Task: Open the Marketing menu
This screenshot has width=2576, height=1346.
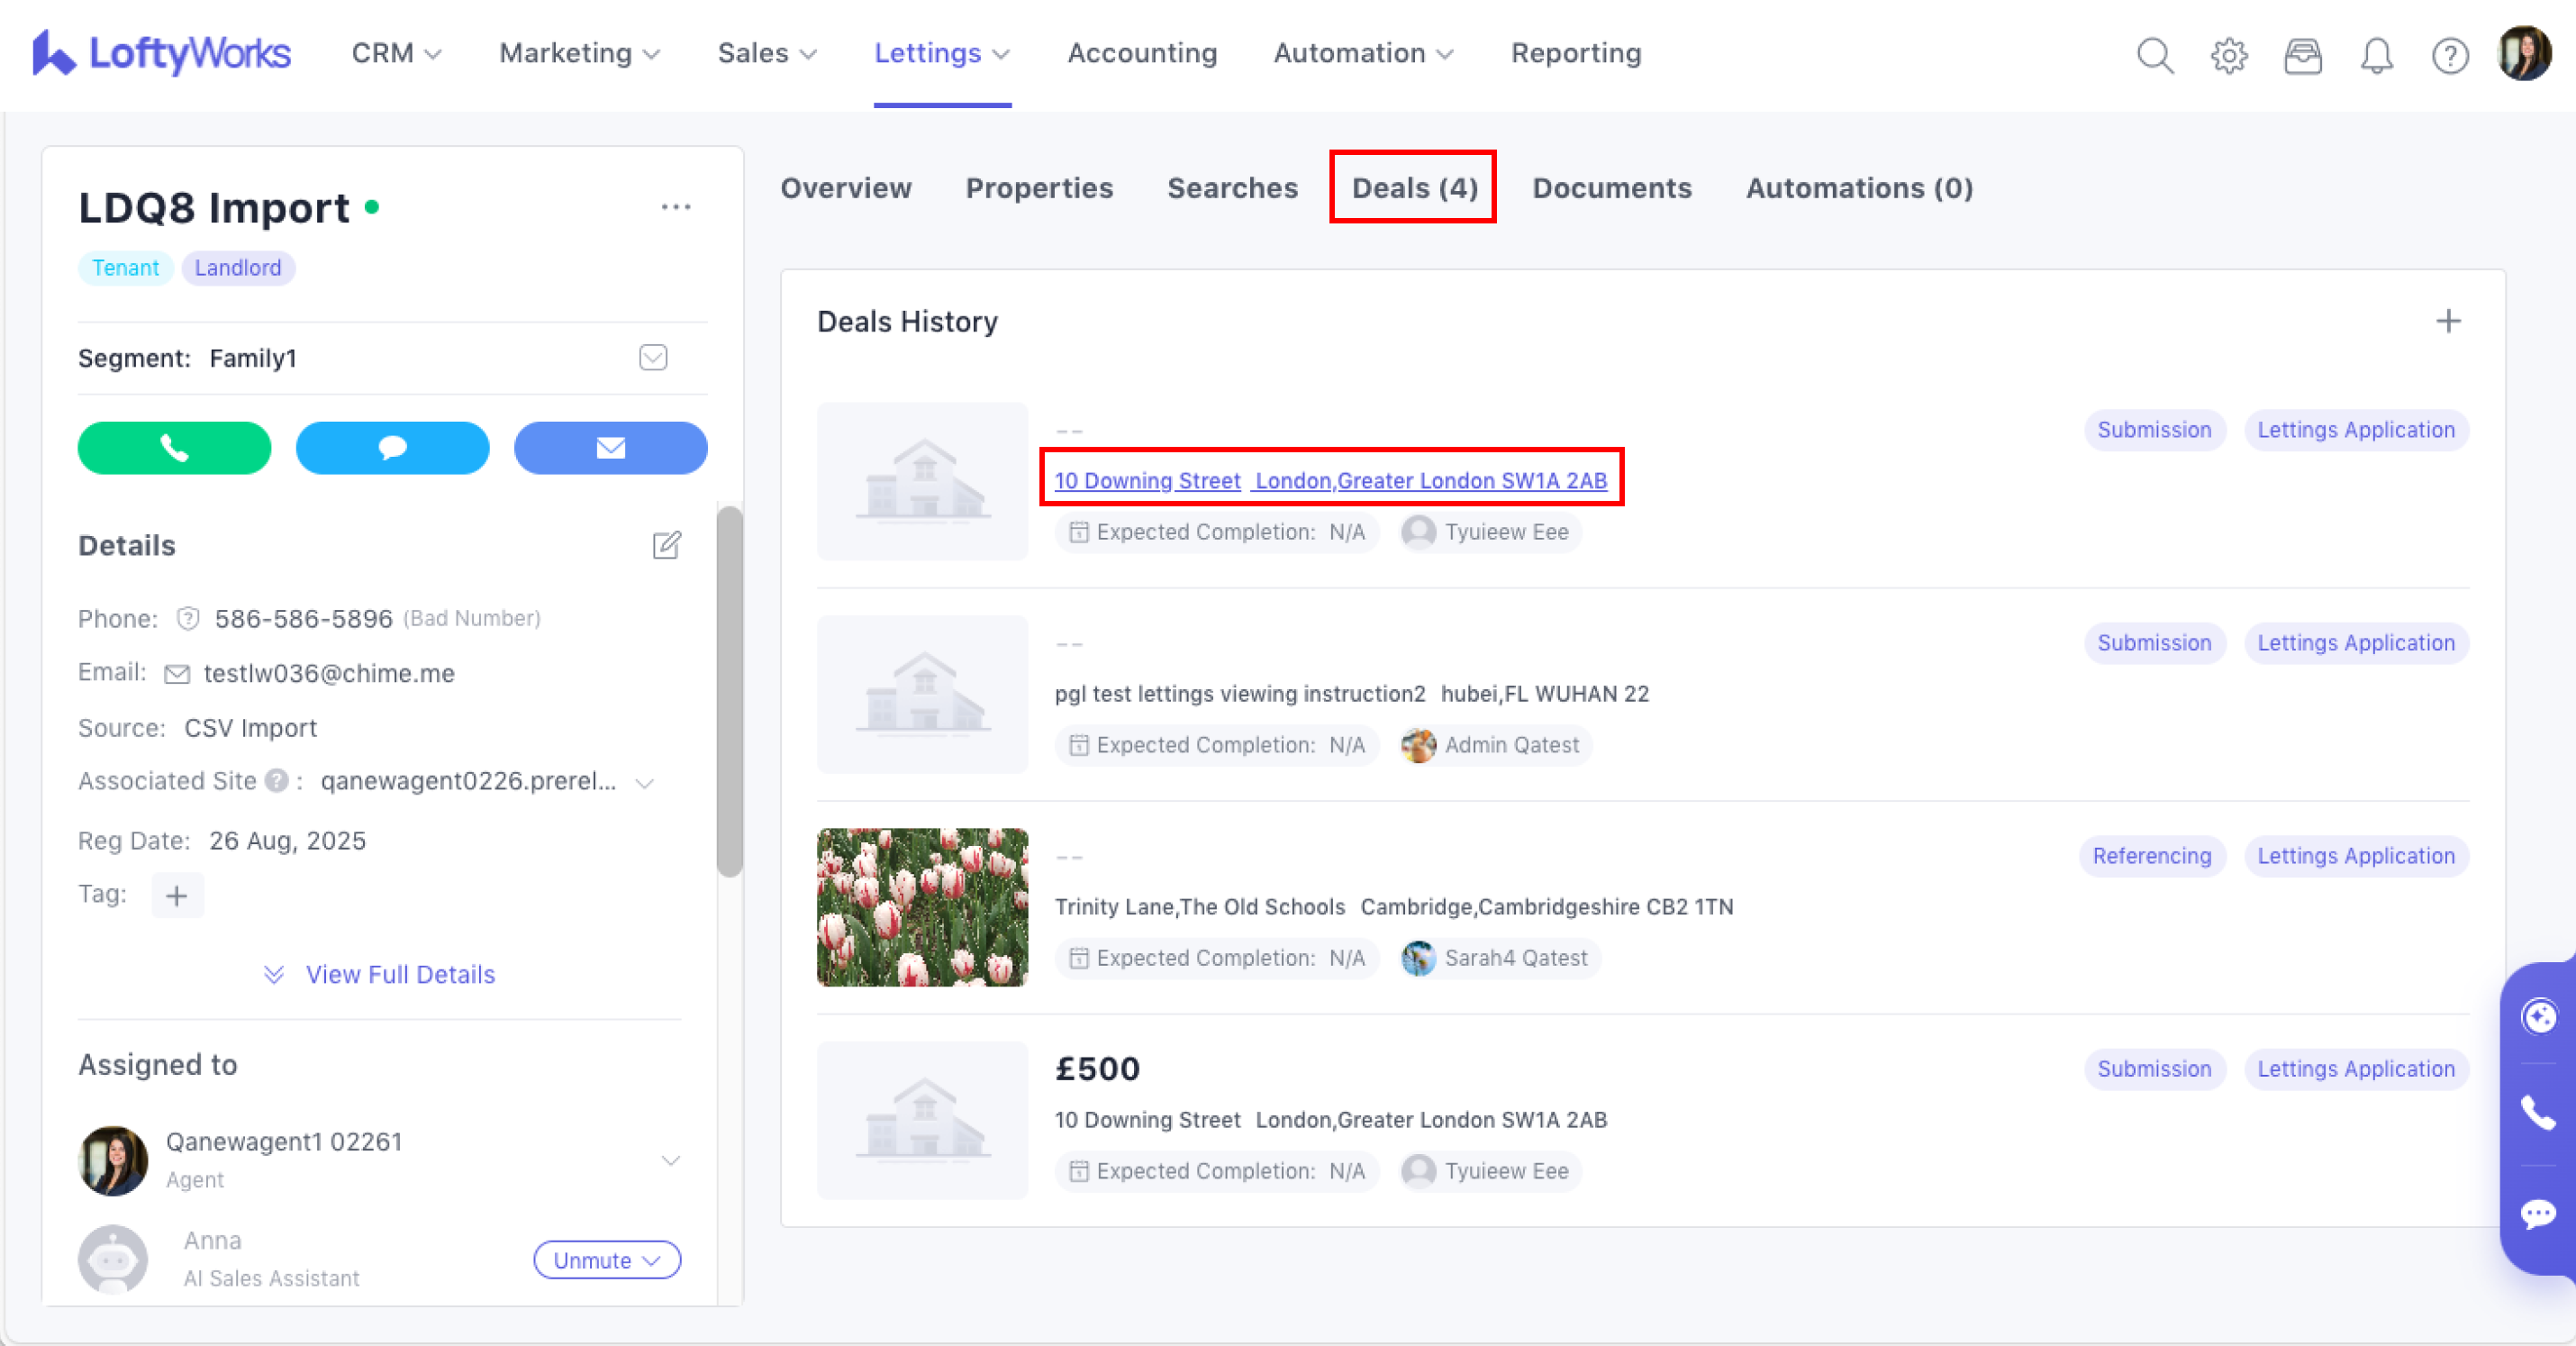Action: 580,53
